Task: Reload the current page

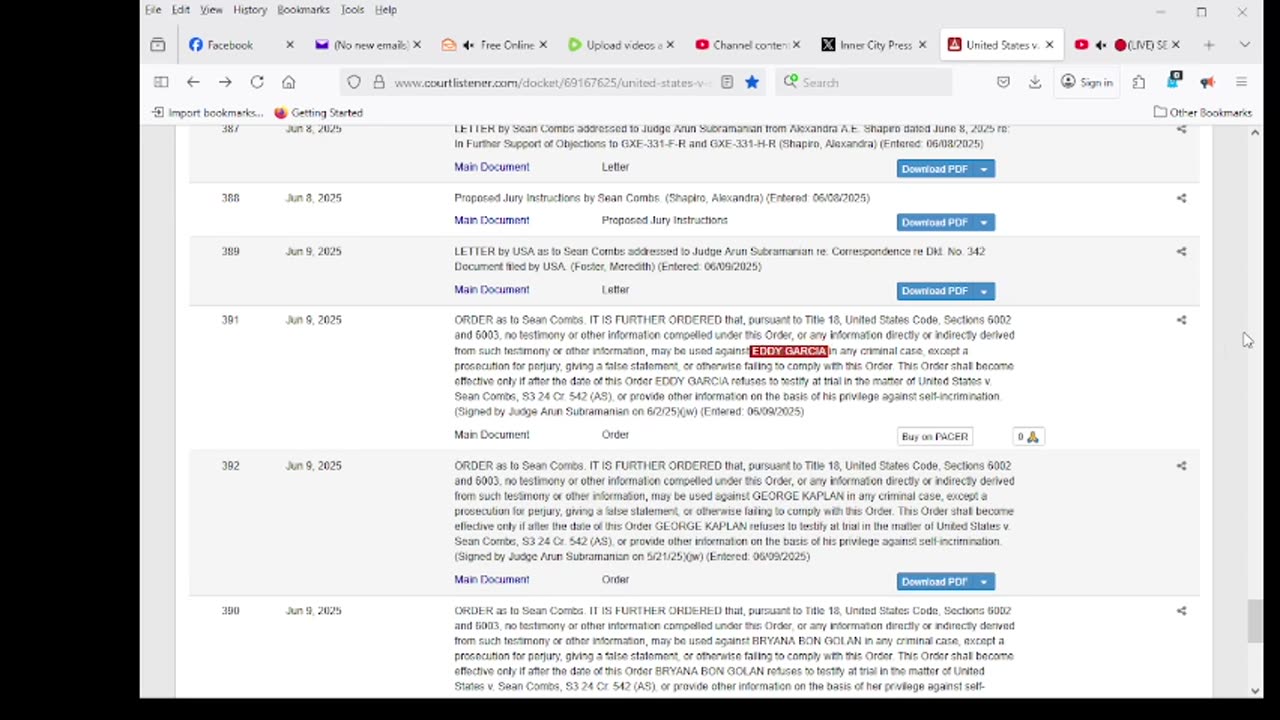Action: 257,82
